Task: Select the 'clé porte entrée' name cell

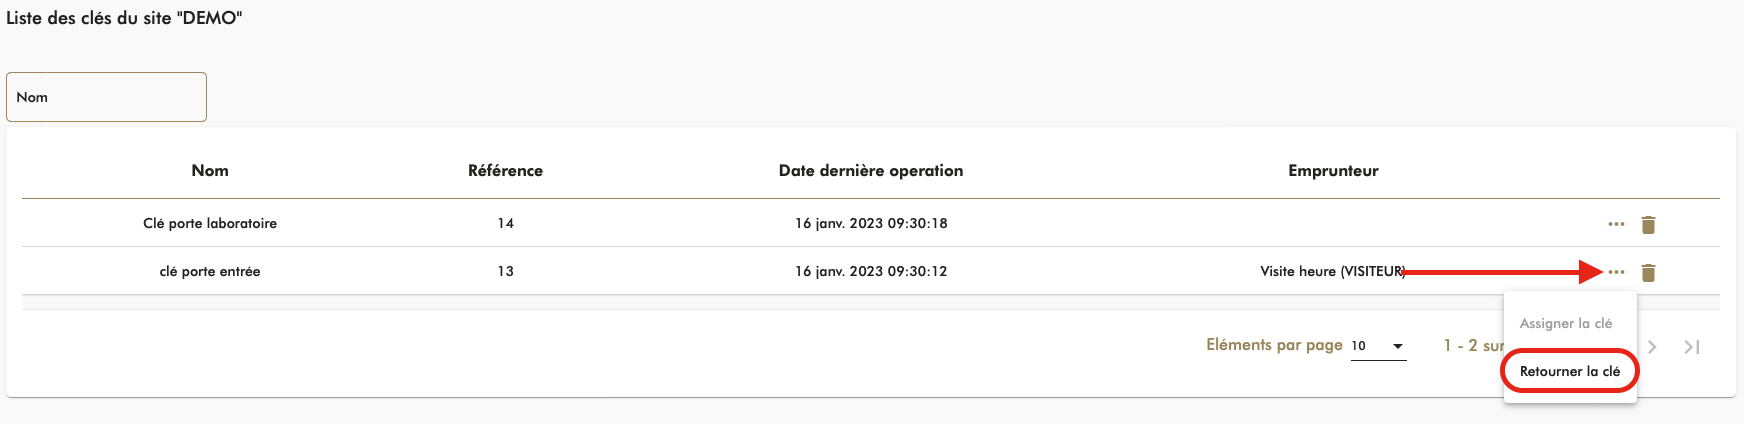Action: click(x=210, y=271)
